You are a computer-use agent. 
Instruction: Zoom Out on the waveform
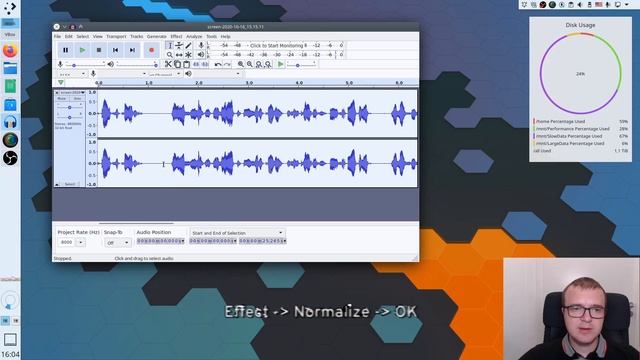(250, 64)
